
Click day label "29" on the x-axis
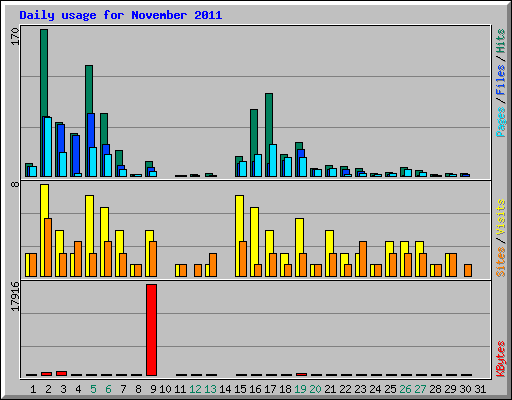point(450,389)
